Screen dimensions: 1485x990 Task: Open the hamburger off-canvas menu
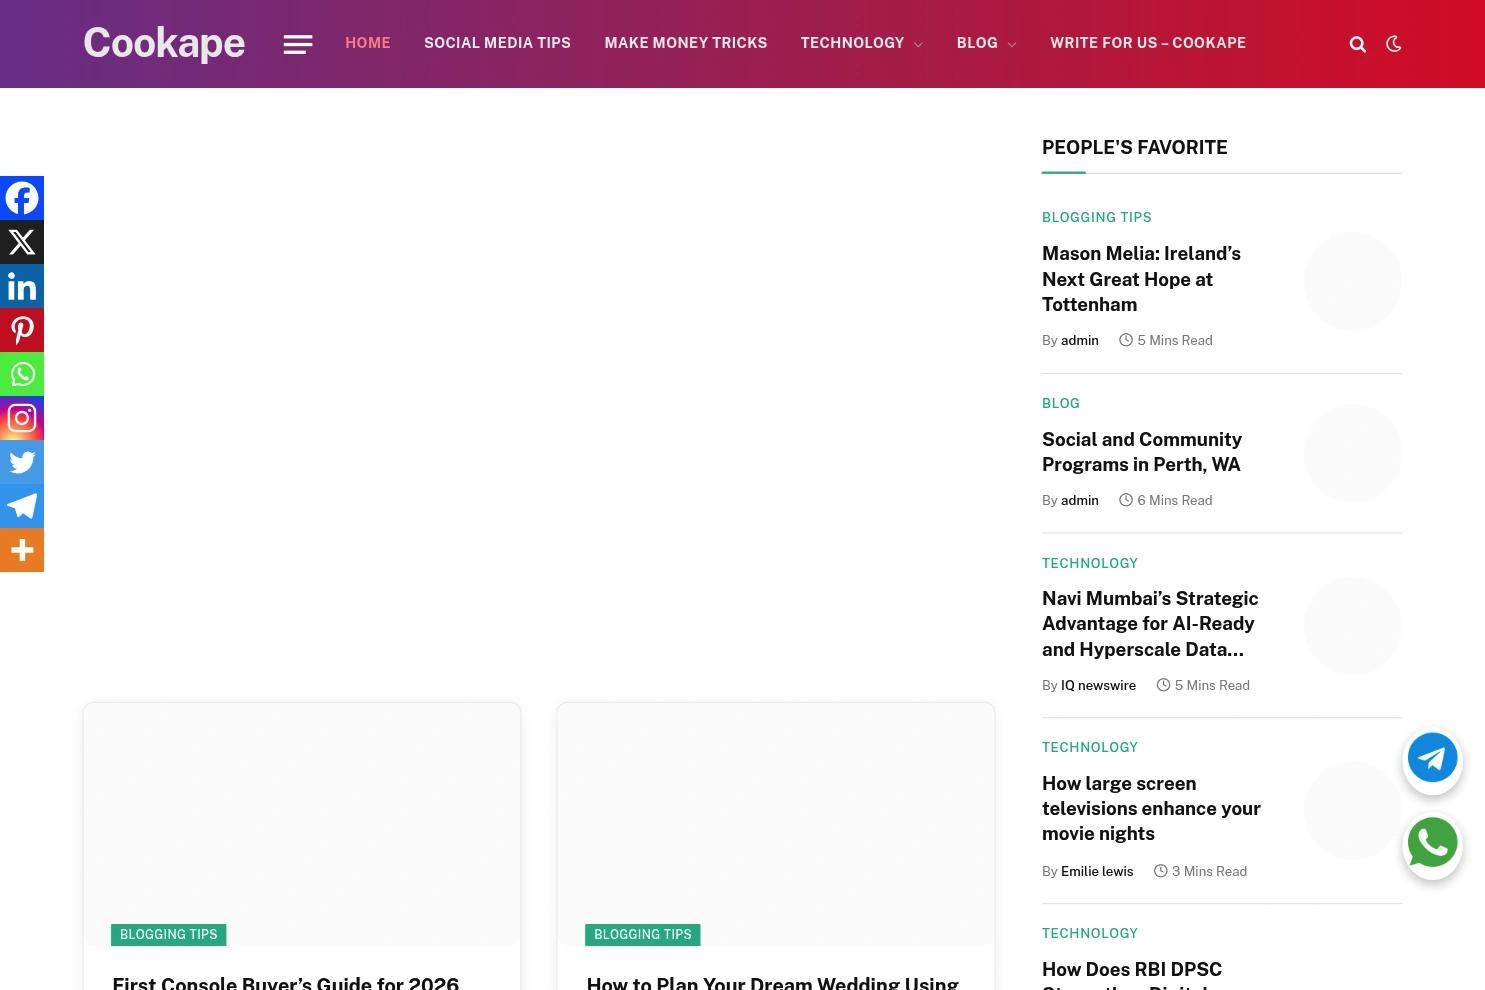298,44
